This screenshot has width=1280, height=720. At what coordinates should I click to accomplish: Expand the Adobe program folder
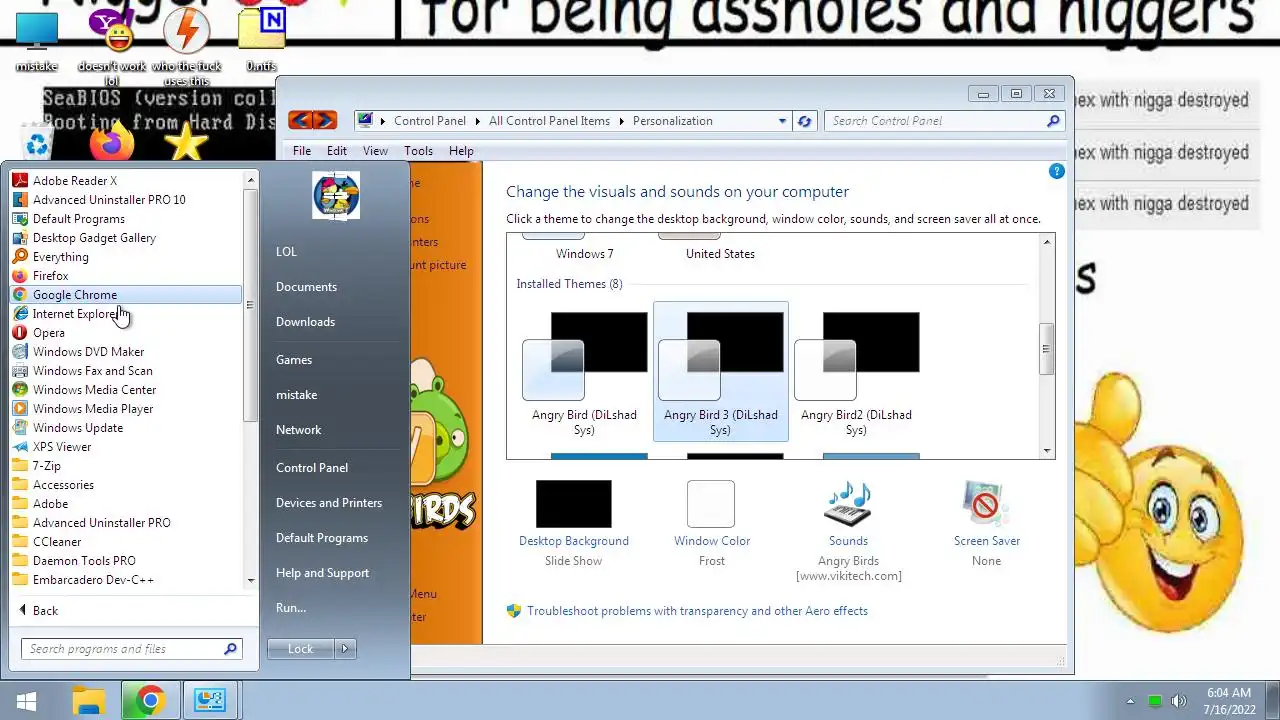click(50, 504)
